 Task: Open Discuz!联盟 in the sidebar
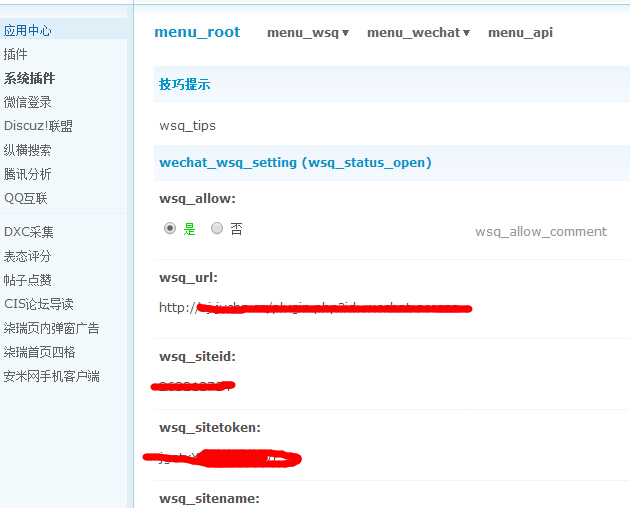38,126
